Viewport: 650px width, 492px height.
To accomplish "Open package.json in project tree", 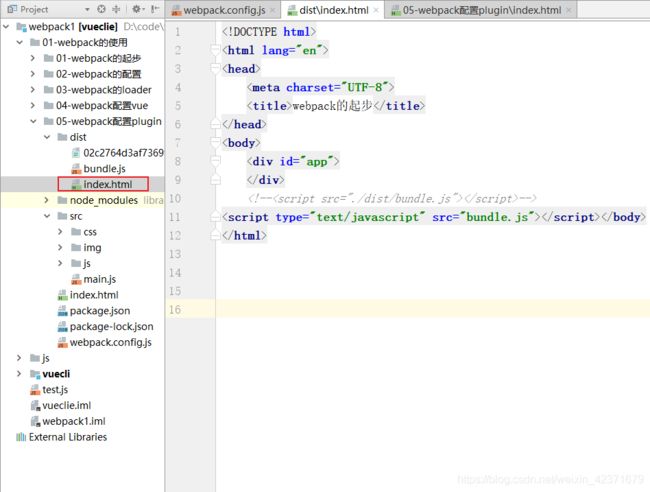I will (99, 311).
